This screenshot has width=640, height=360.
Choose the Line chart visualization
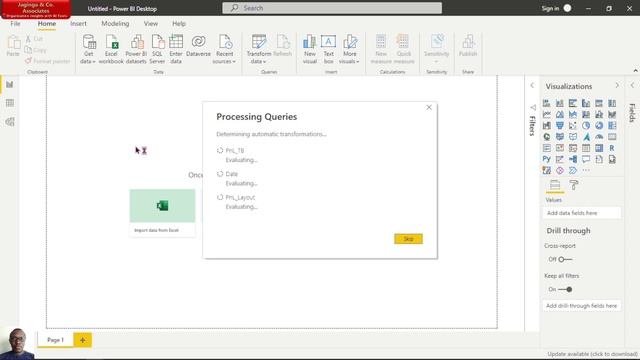point(547,115)
